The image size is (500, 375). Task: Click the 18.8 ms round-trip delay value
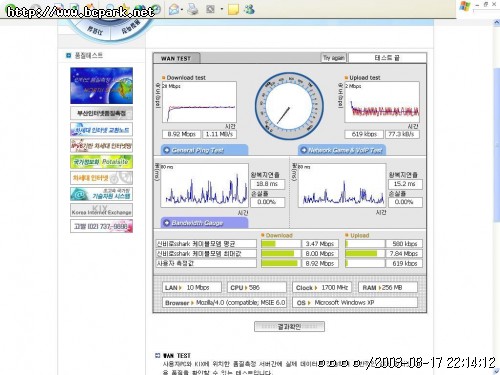[x=267, y=184]
